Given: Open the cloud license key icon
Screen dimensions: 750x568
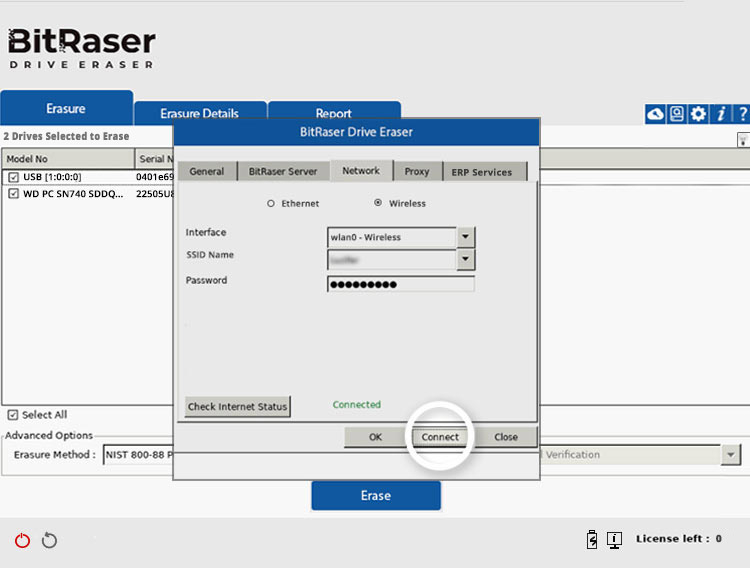Looking at the screenshot, I should (655, 114).
